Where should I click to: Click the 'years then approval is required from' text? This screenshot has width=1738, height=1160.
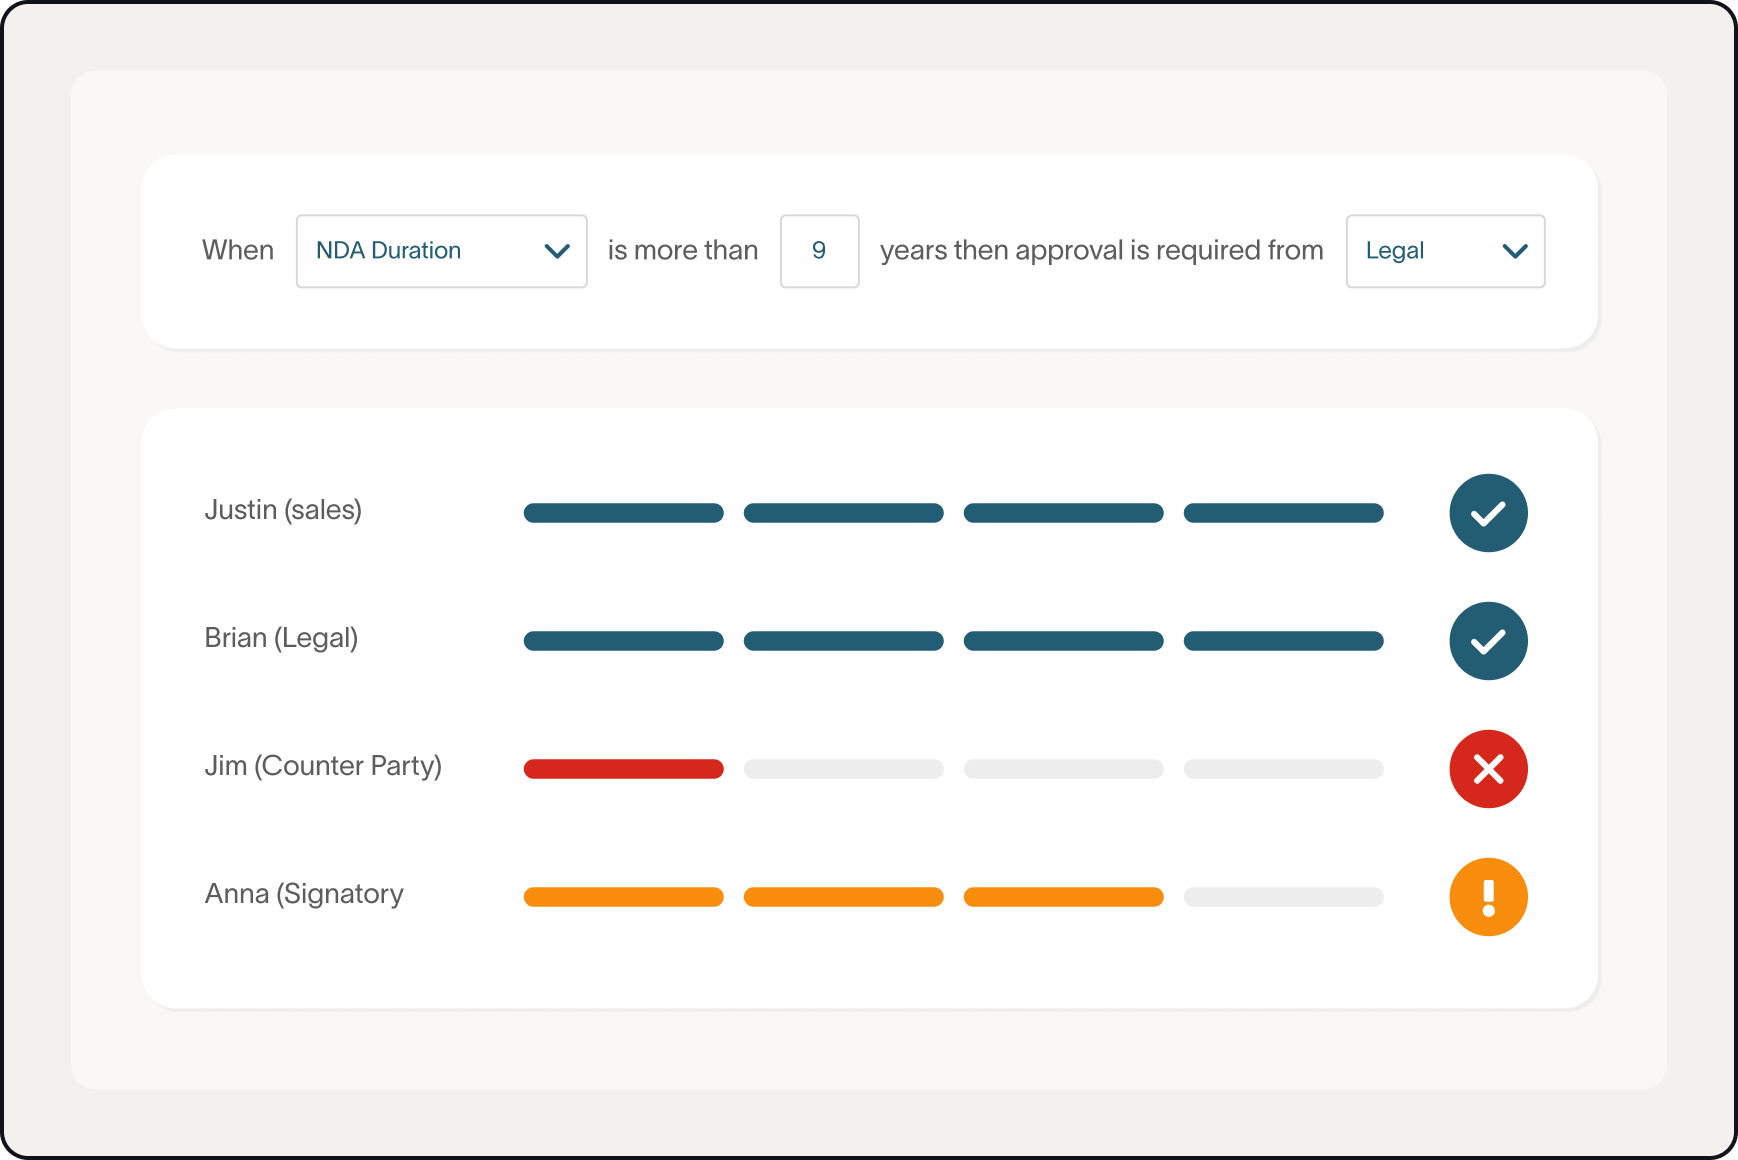pos(1101,251)
